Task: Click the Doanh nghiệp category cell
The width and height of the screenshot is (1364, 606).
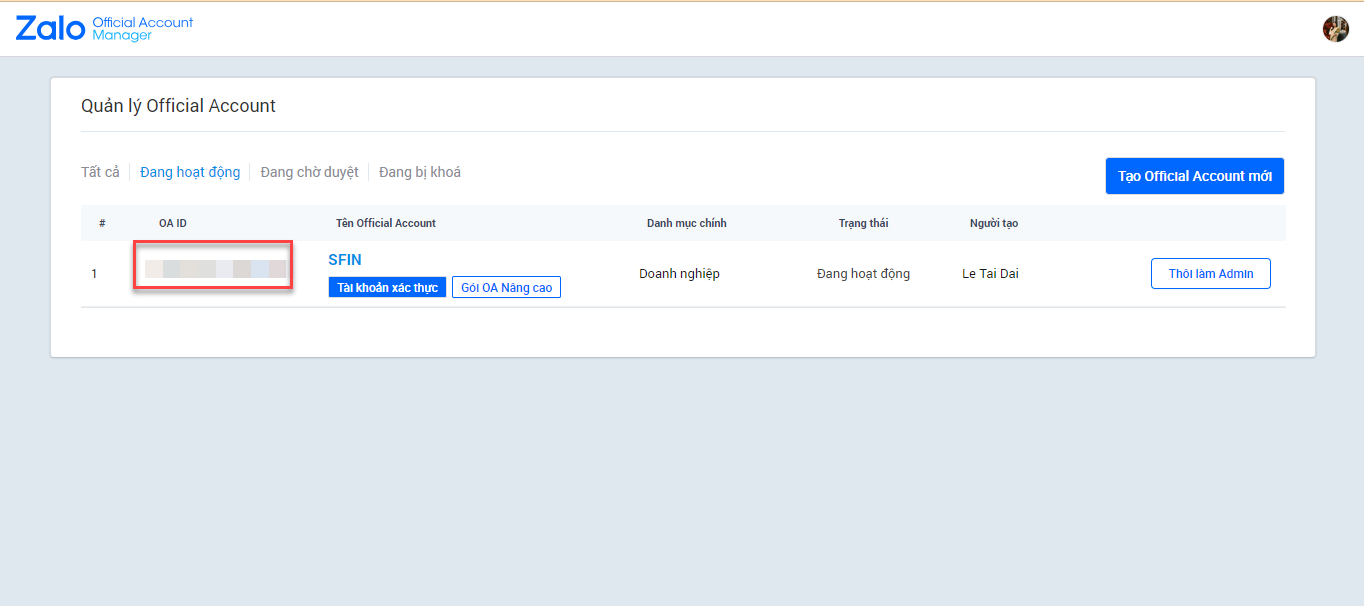Action: click(x=679, y=274)
